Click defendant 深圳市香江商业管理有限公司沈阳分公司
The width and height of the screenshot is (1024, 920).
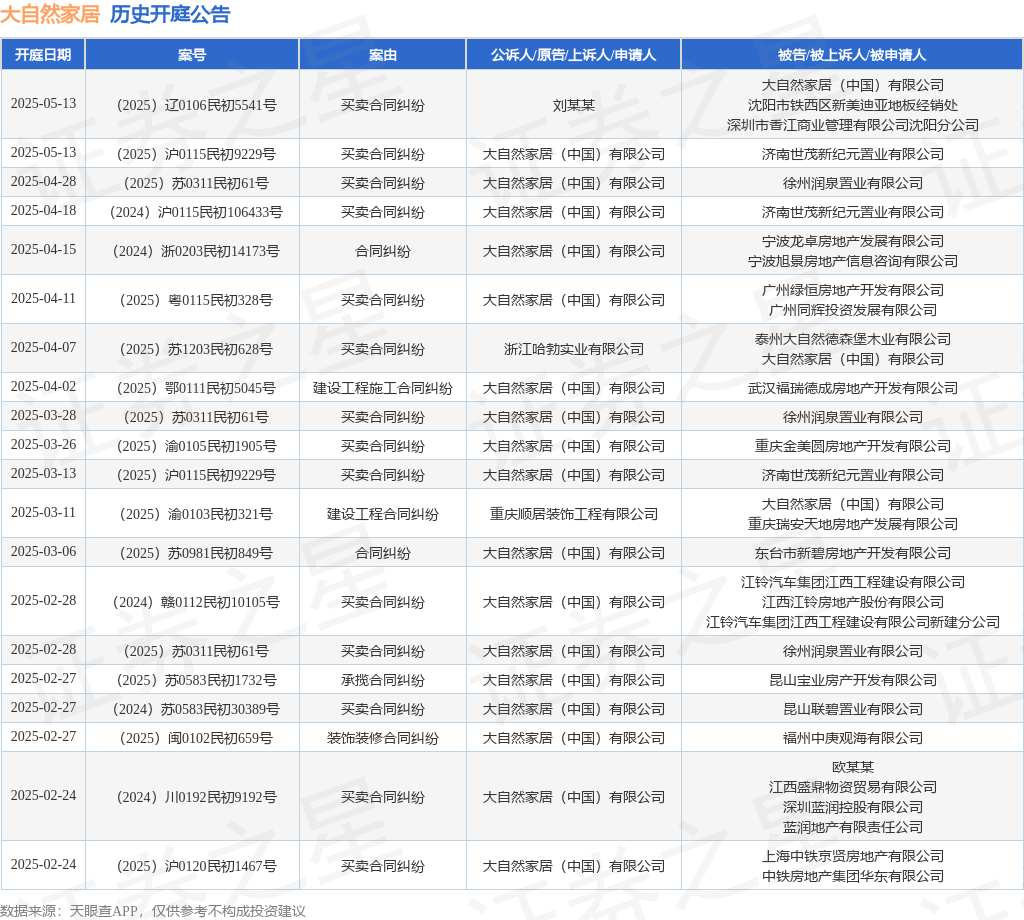[x=852, y=125]
